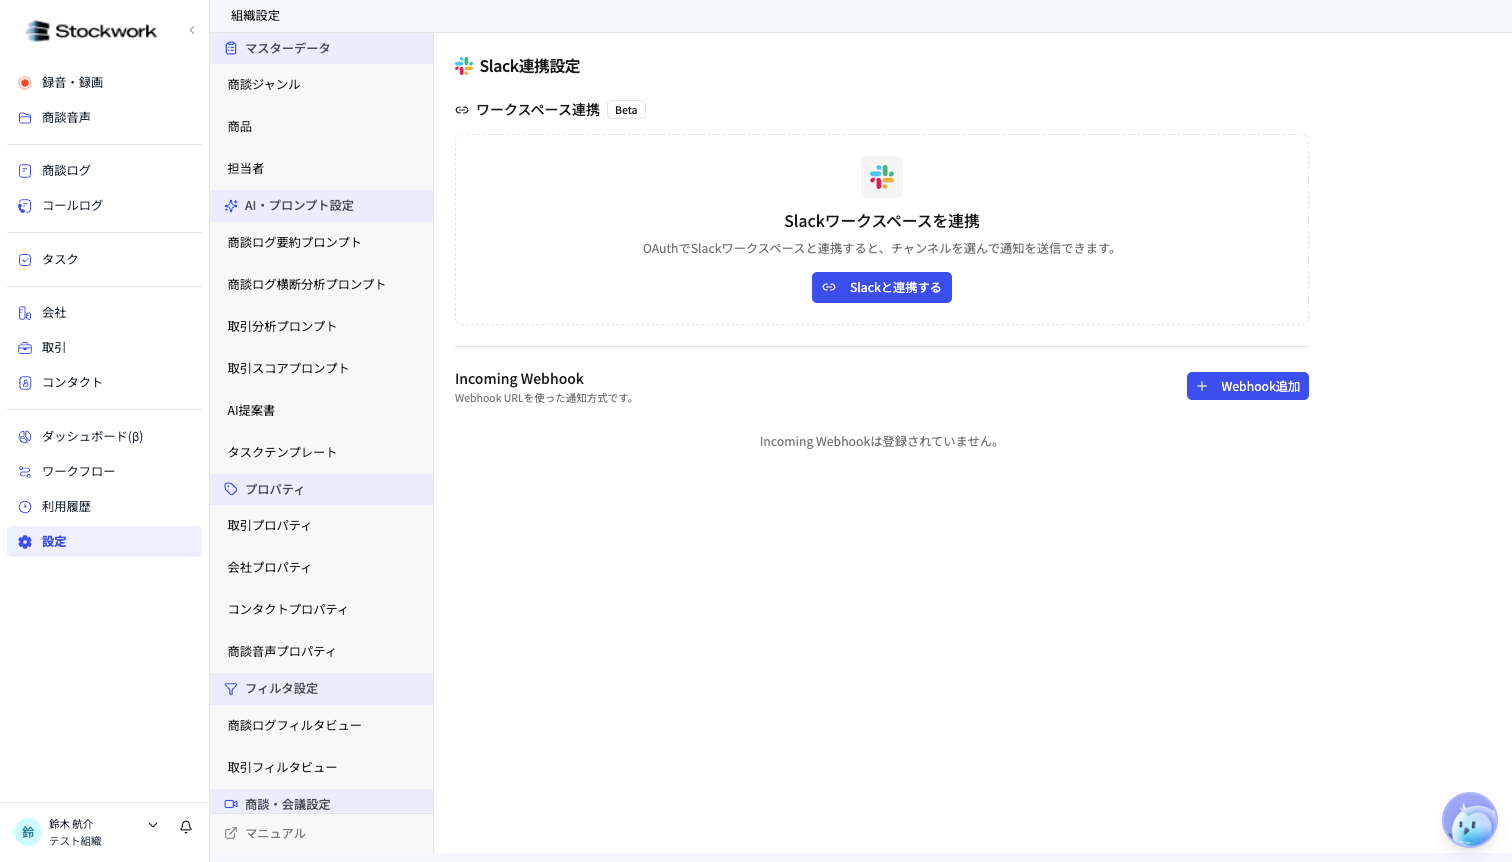The width and height of the screenshot is (1512, 862).
Task: Open AI提案書 settings
Action: pyautogui.click(x=321, y=411)
